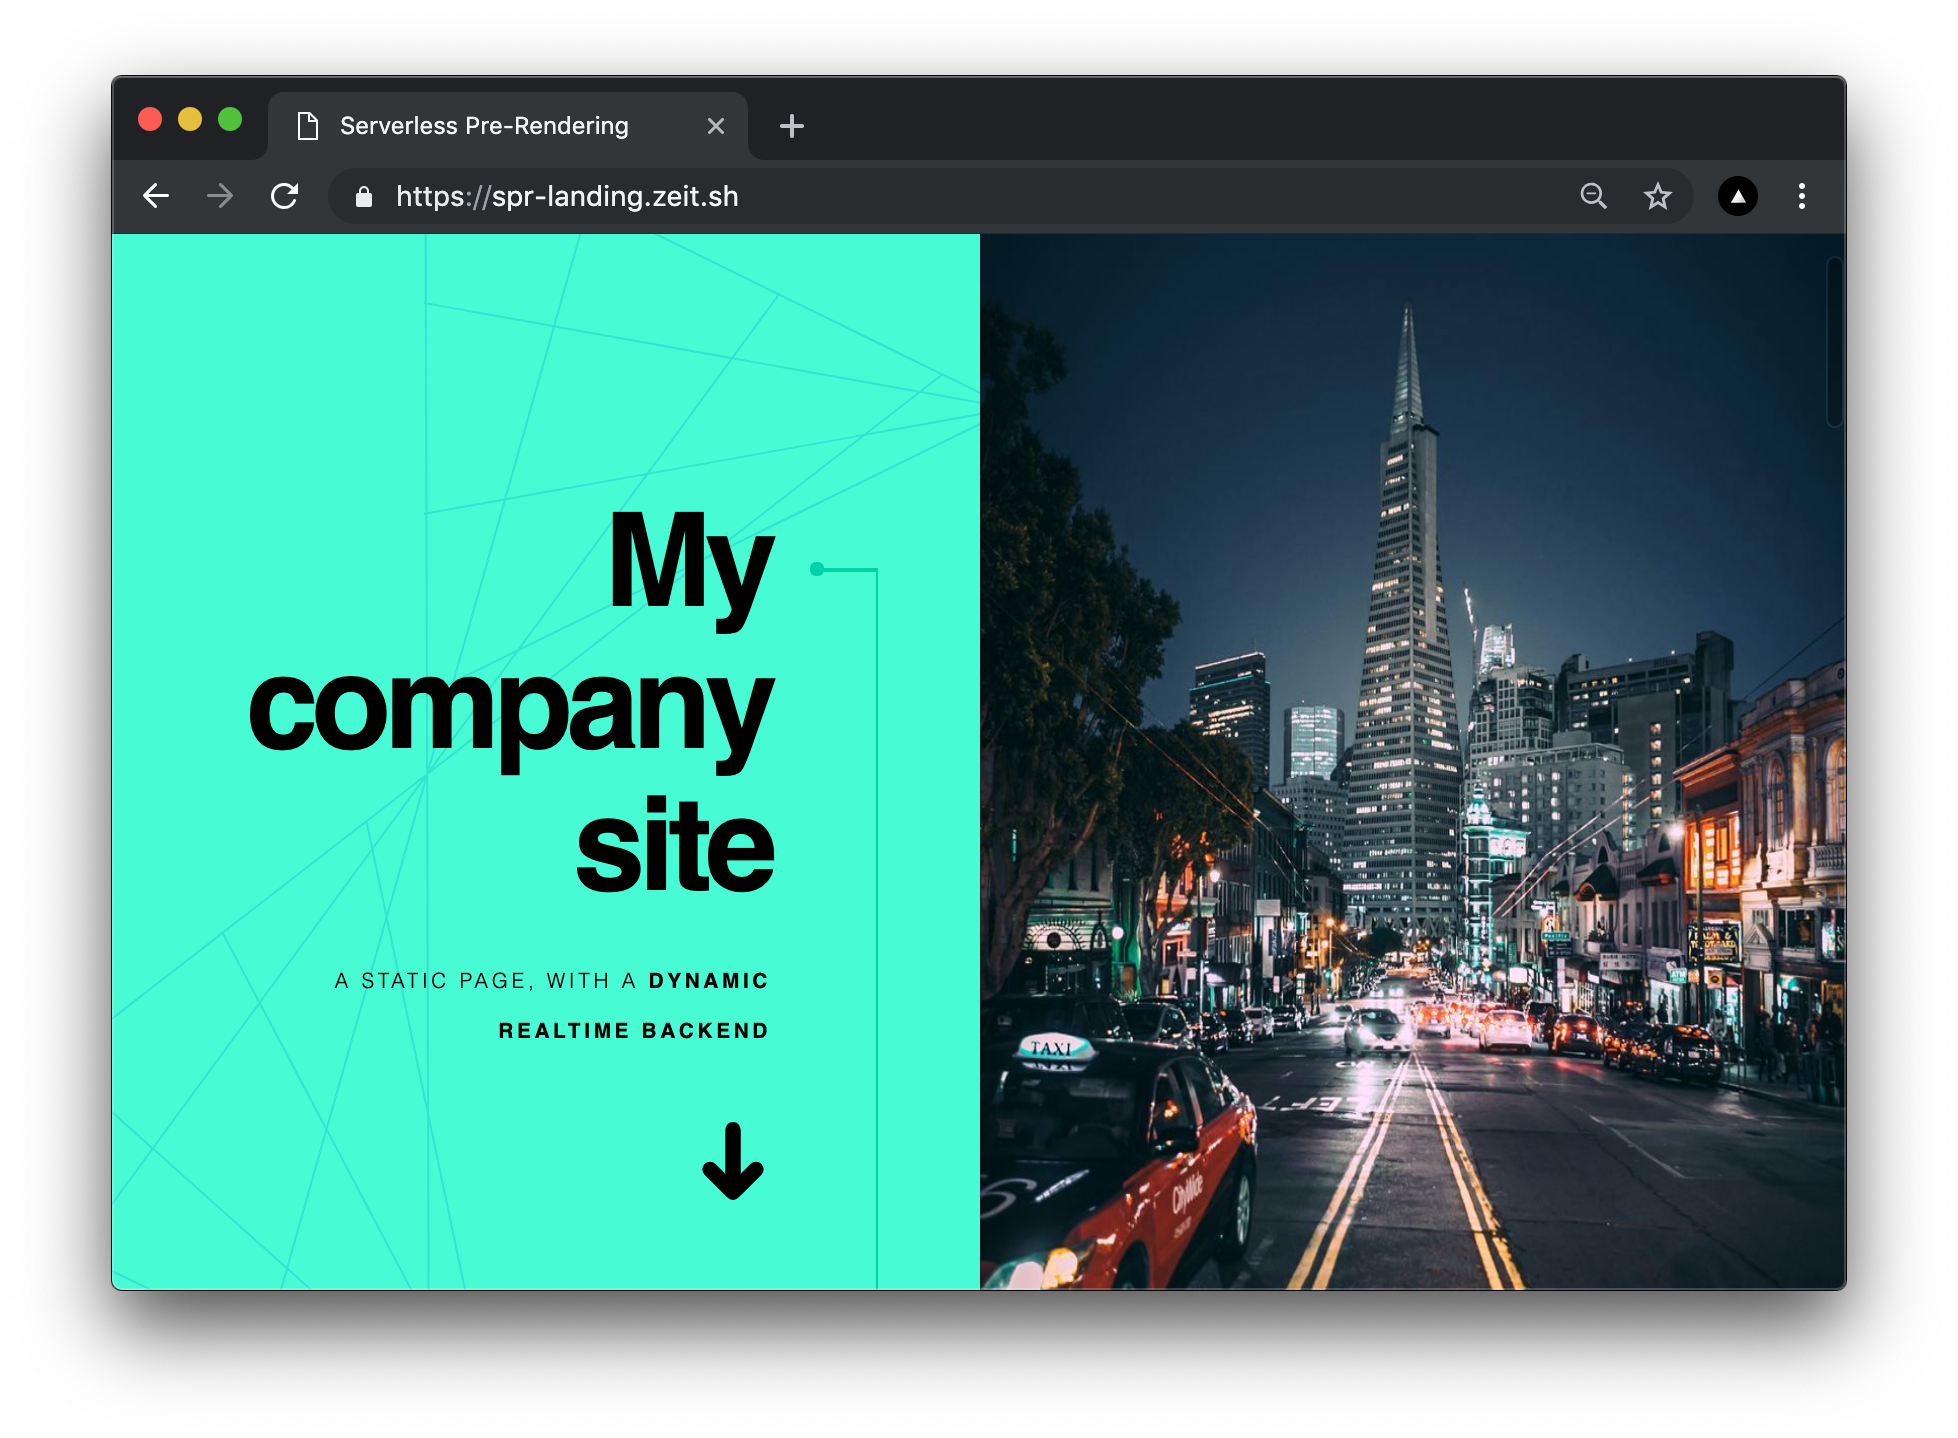Click the back navigation arrow
The width and height of the screenshot is (1958, 1438).
click(156, 196)
